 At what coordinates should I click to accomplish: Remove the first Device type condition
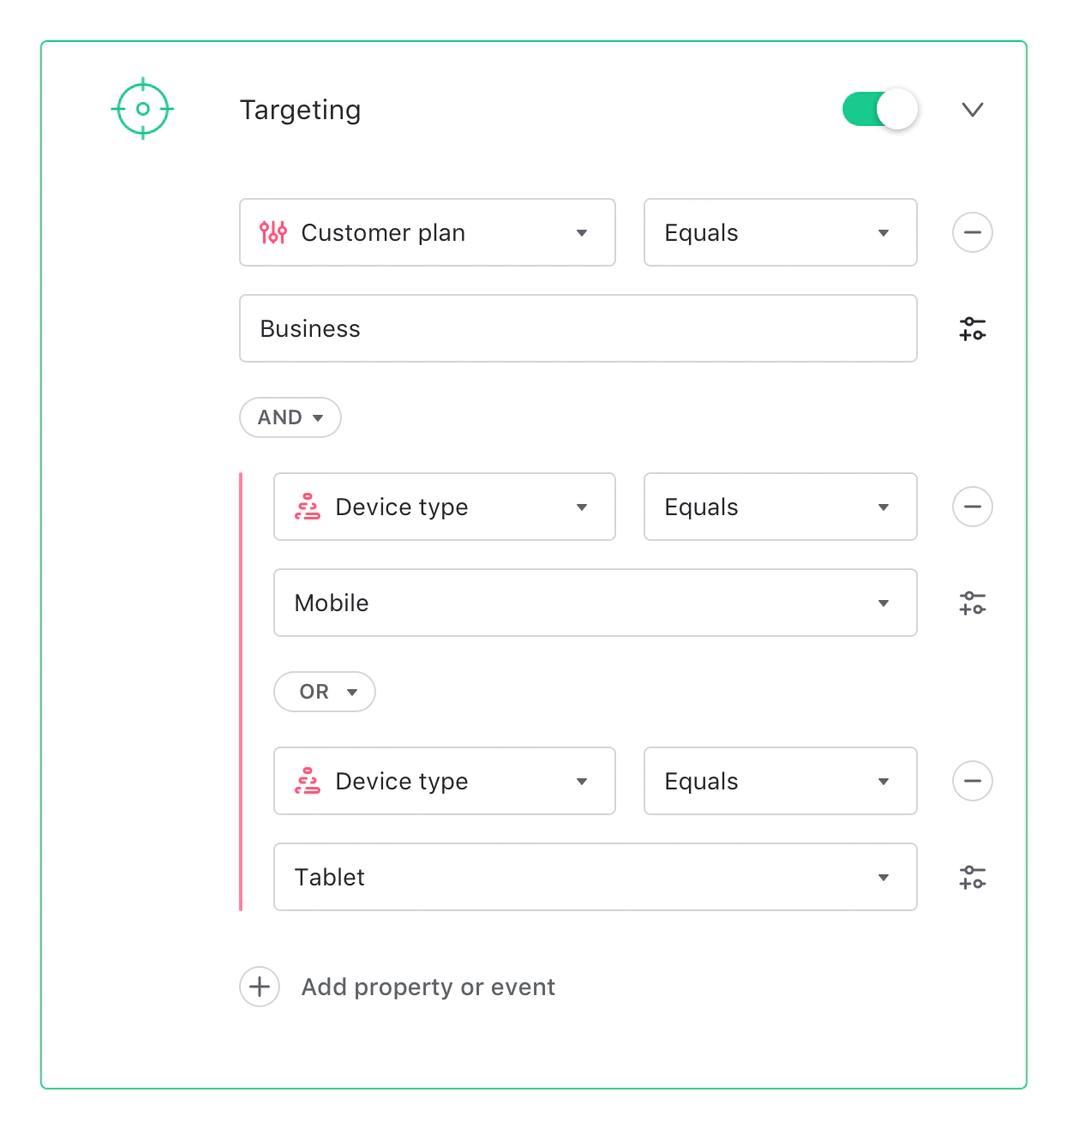(x=972, y=507)
